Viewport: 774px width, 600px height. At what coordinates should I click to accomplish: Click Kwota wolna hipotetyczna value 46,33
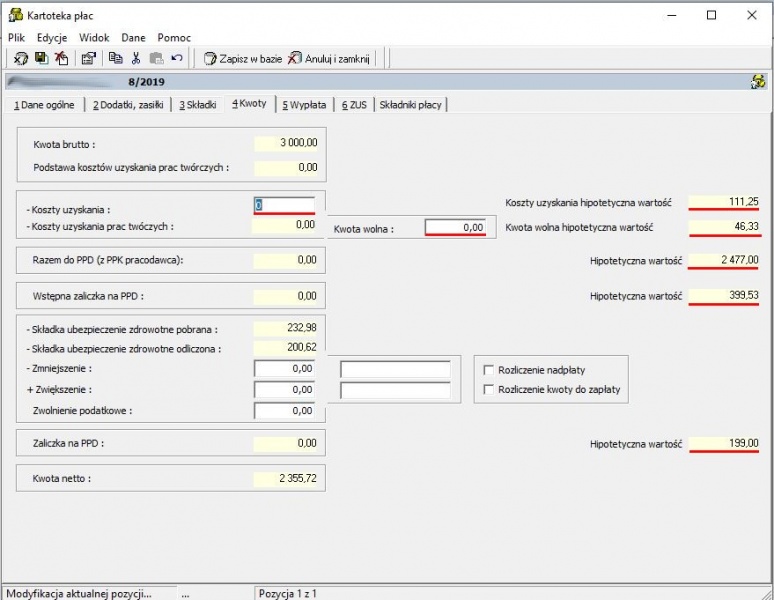coord(724,226)
